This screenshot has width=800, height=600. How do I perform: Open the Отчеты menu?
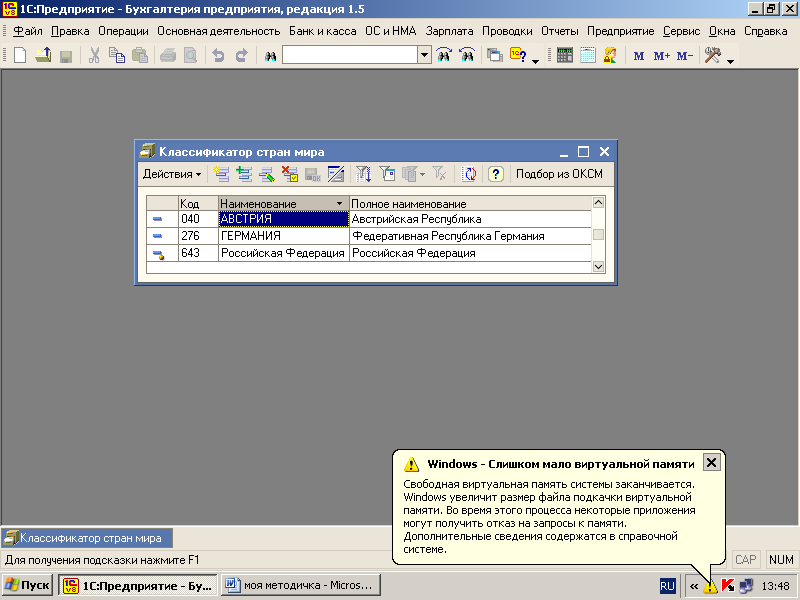click(560, 31)
